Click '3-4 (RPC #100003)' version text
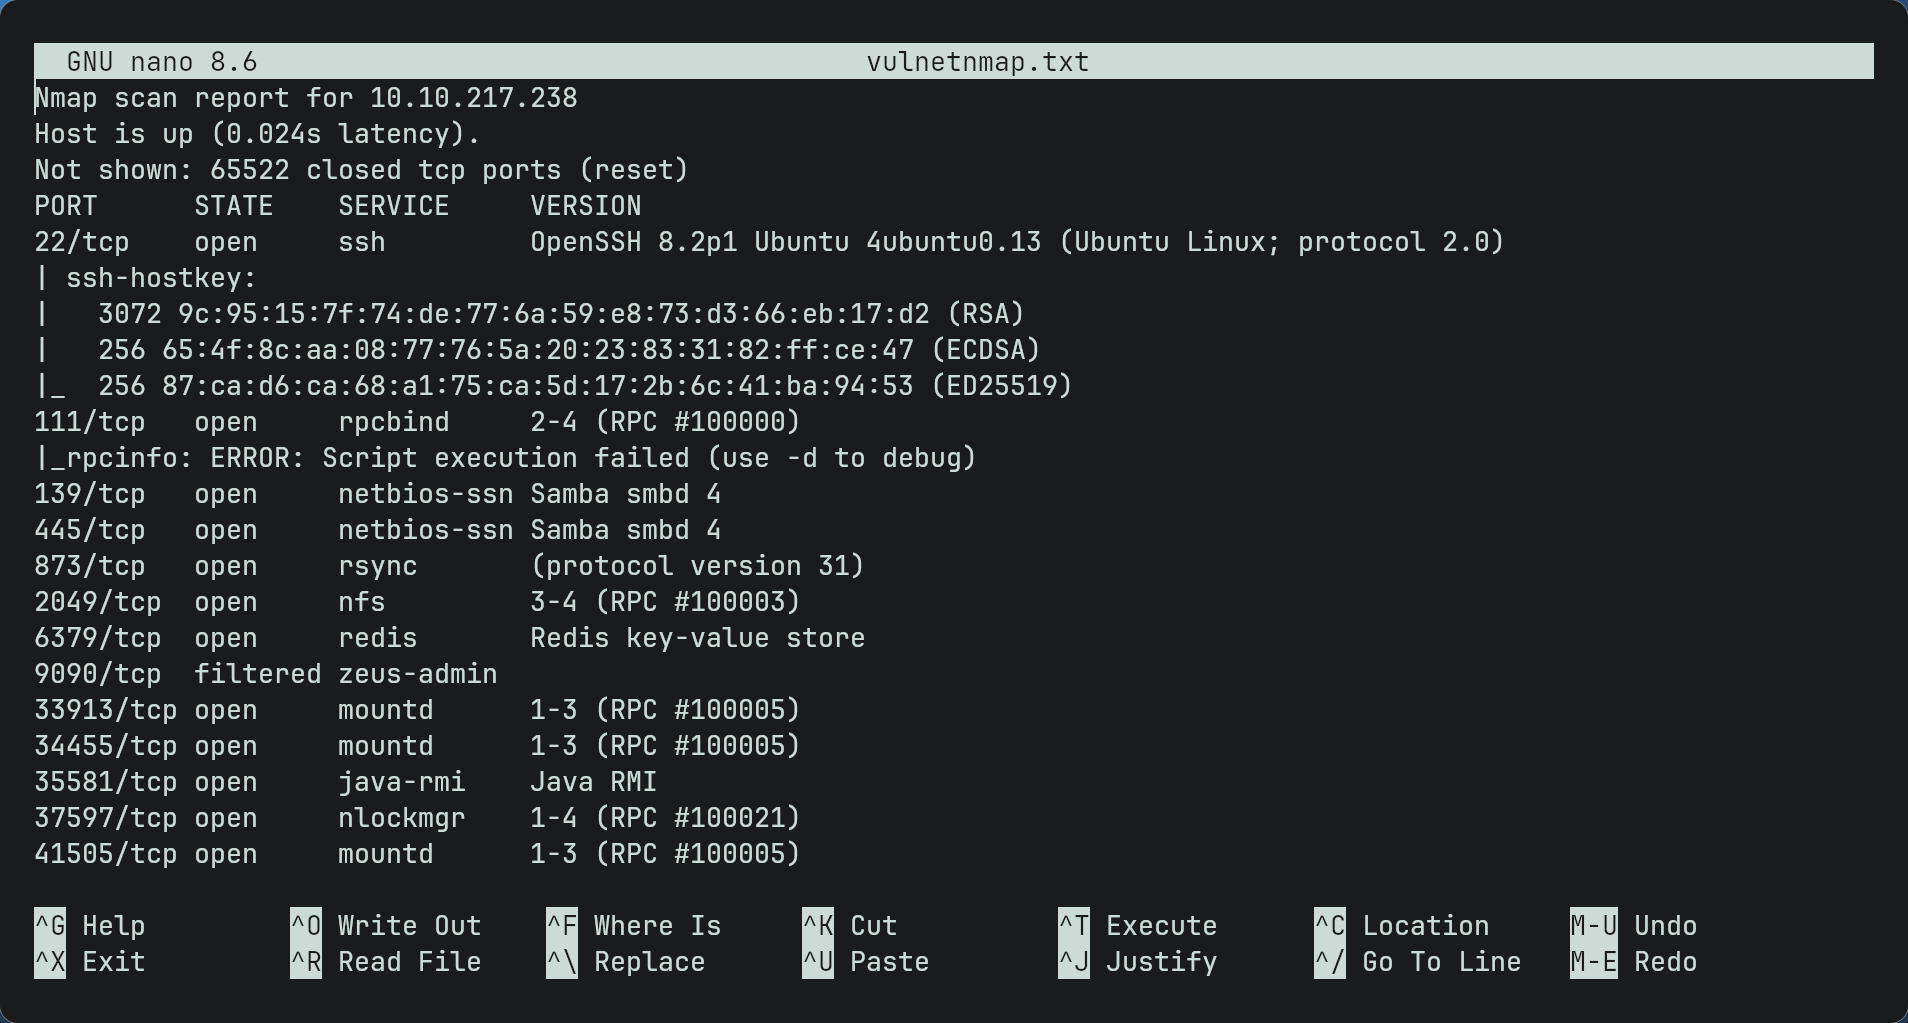 pyautogui.click(x=666, y=602)
